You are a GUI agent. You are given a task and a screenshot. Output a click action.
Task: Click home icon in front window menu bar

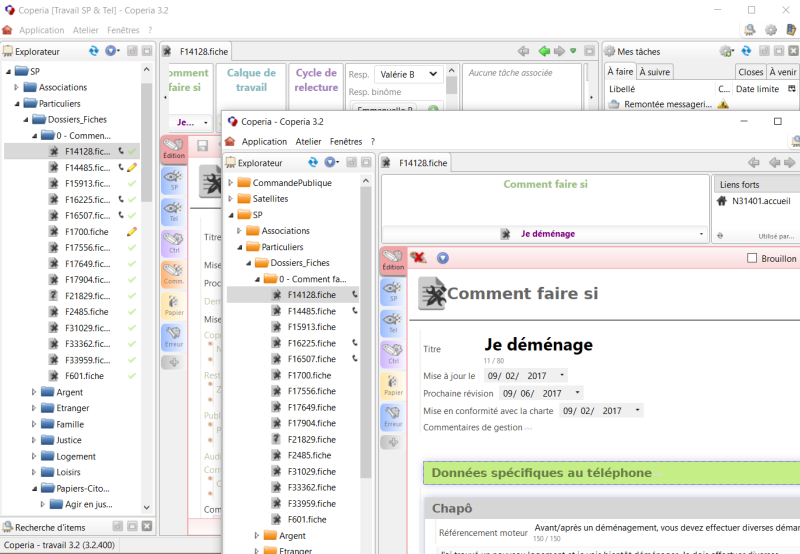(x=230, y=141)
